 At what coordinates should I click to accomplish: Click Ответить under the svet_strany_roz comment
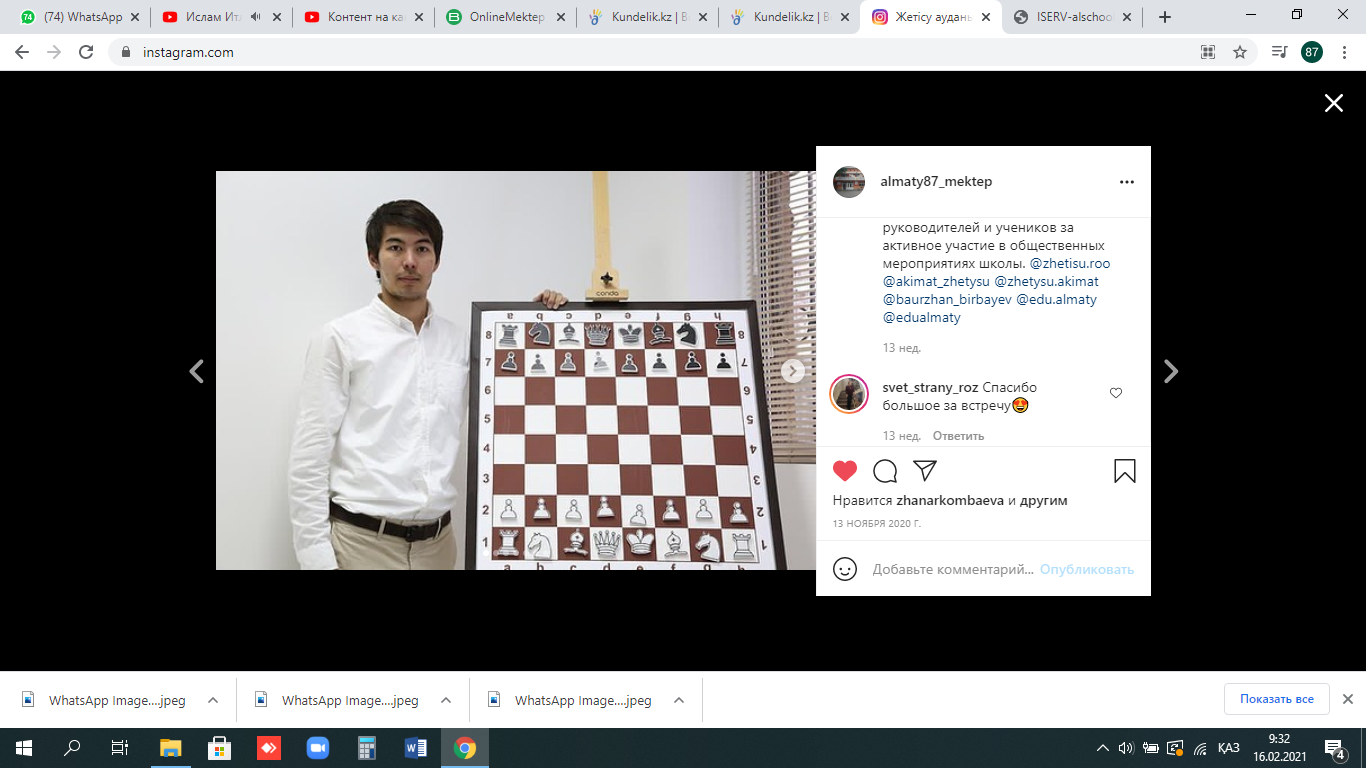point(958,436)
